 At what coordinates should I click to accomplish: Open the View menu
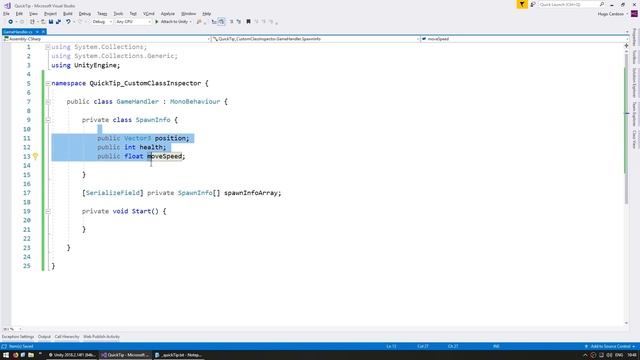[x=33, y=14]
